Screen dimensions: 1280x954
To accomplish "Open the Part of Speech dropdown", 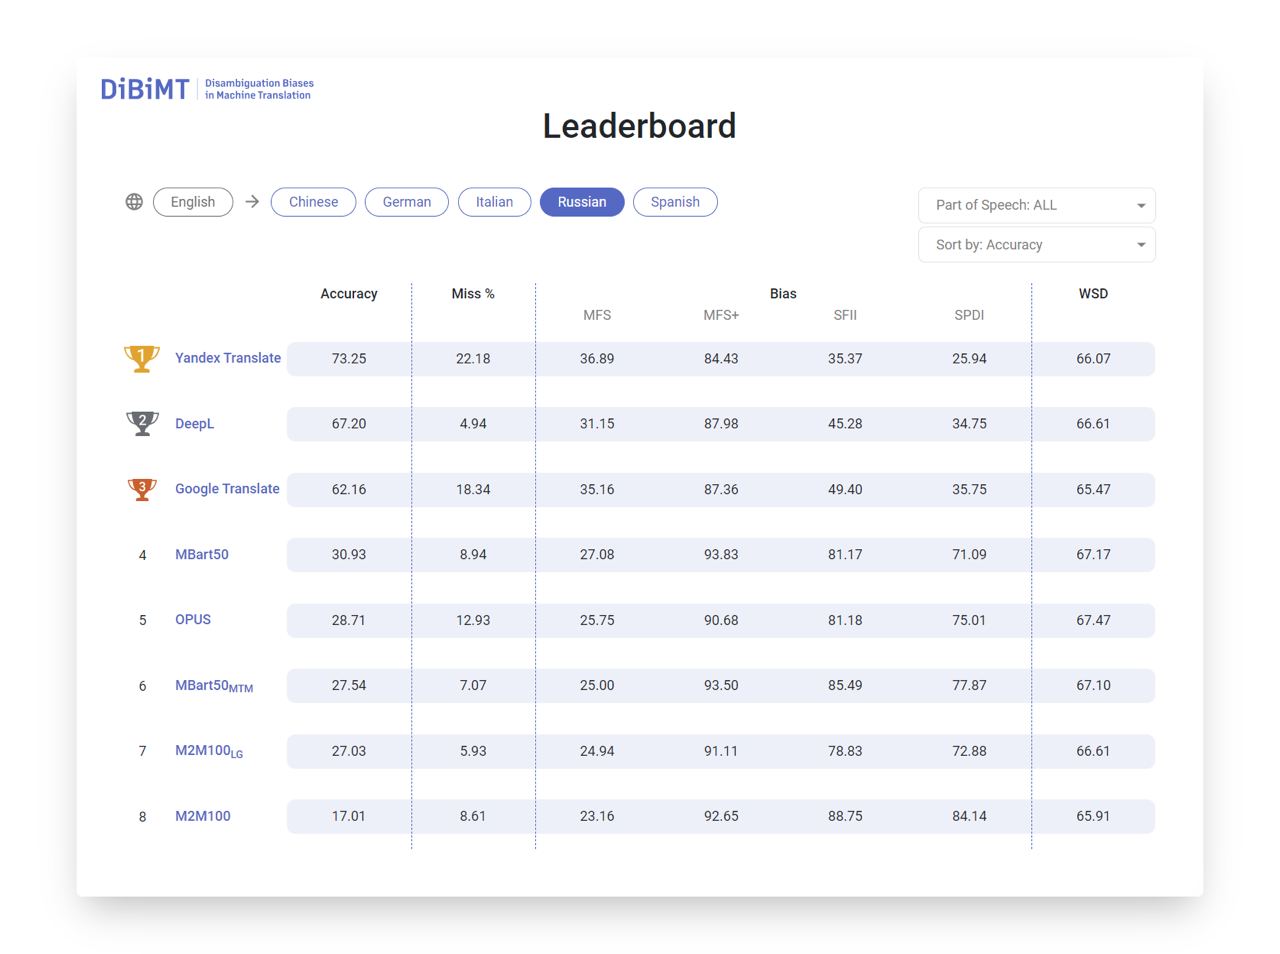I will tap(1037, 205).
